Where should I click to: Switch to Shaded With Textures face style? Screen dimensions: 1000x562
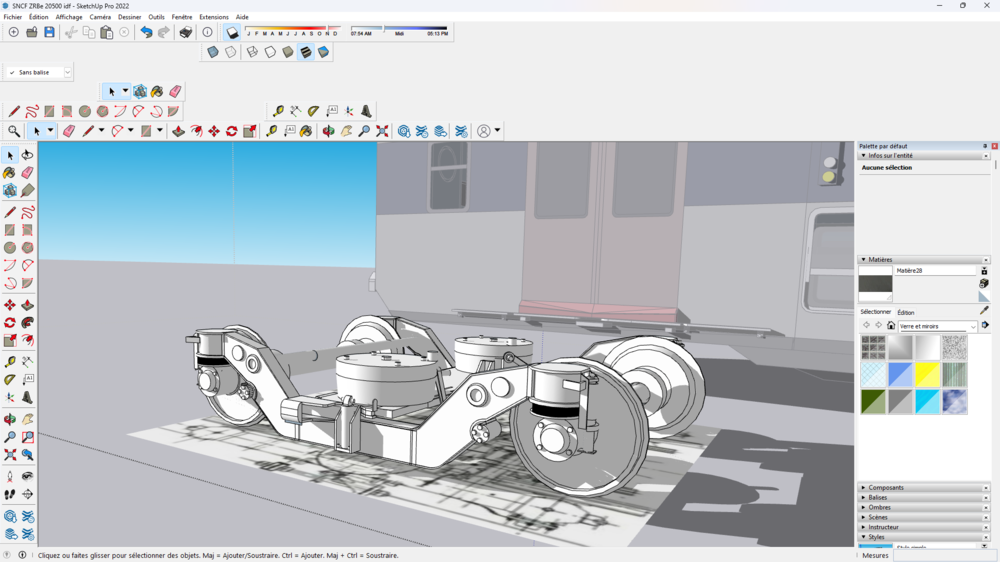306,52
